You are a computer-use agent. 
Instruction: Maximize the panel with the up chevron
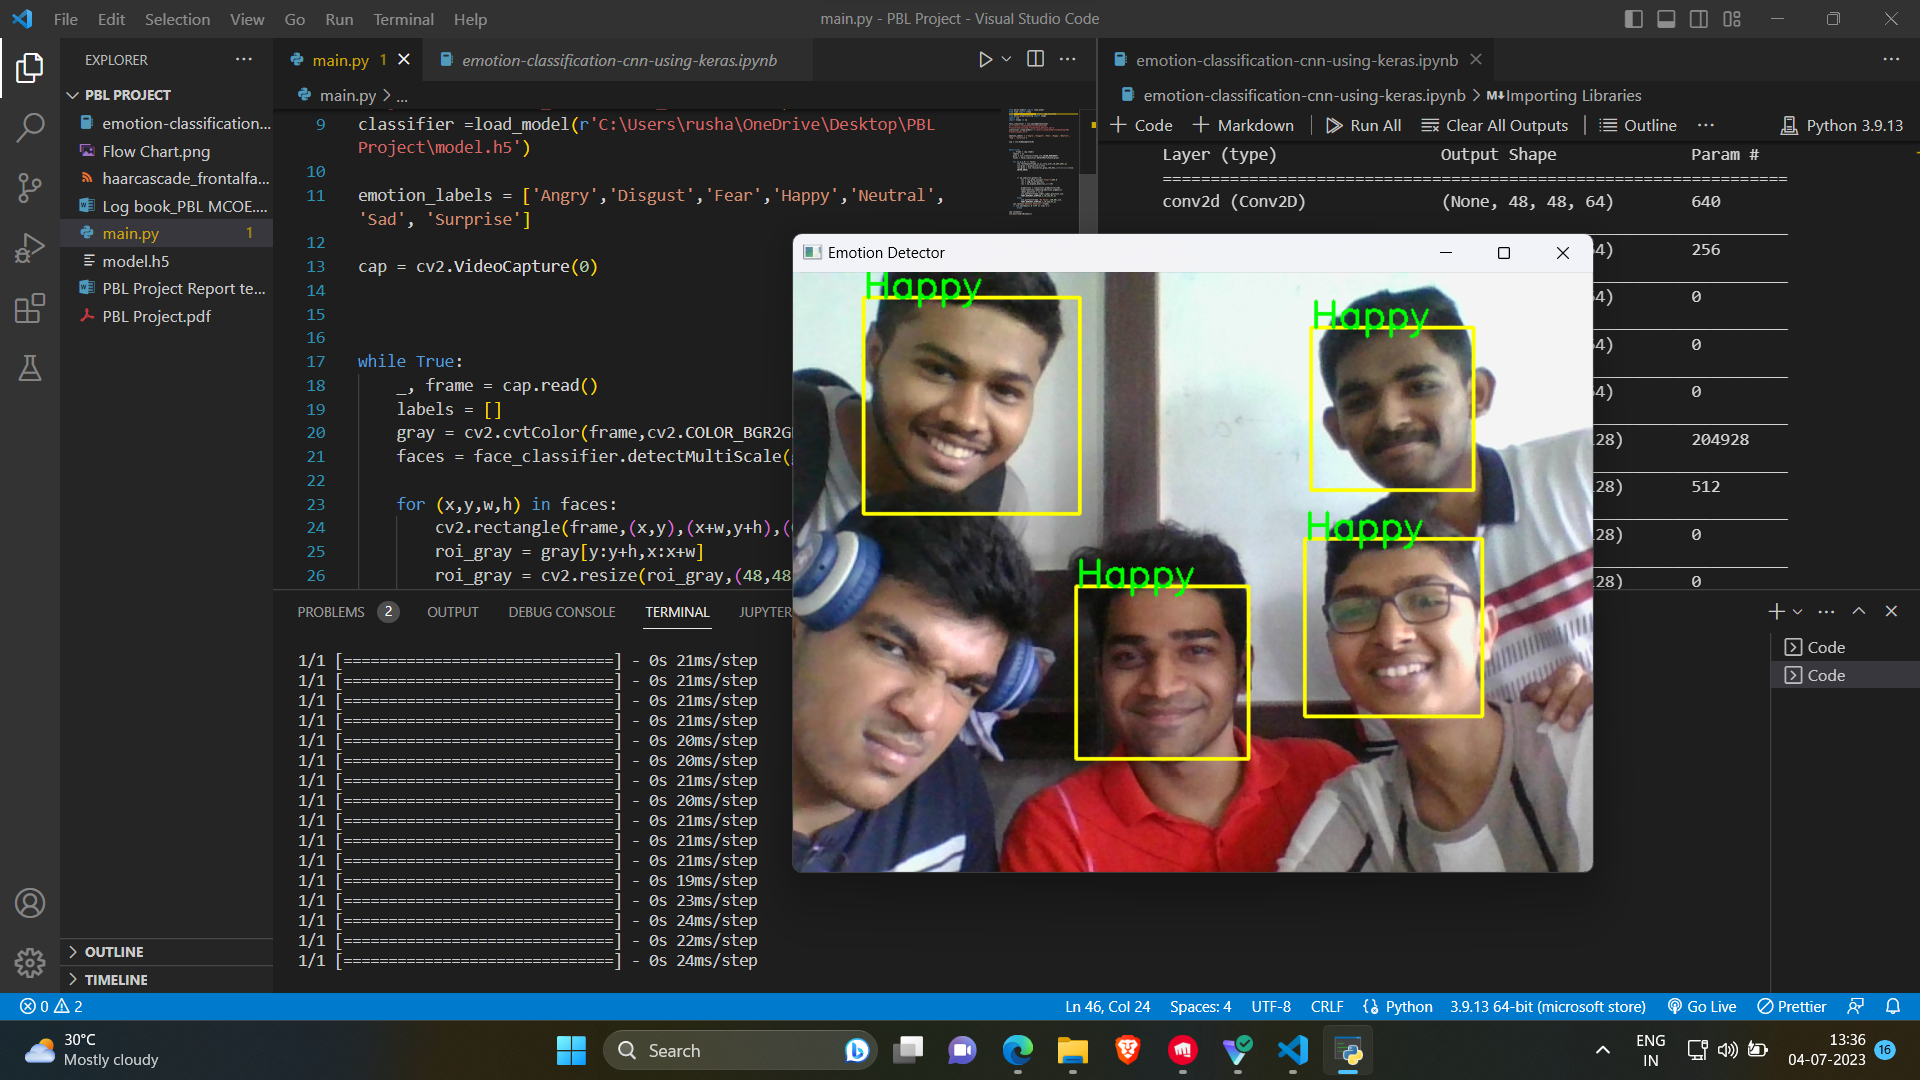[x=1859, y=611]
